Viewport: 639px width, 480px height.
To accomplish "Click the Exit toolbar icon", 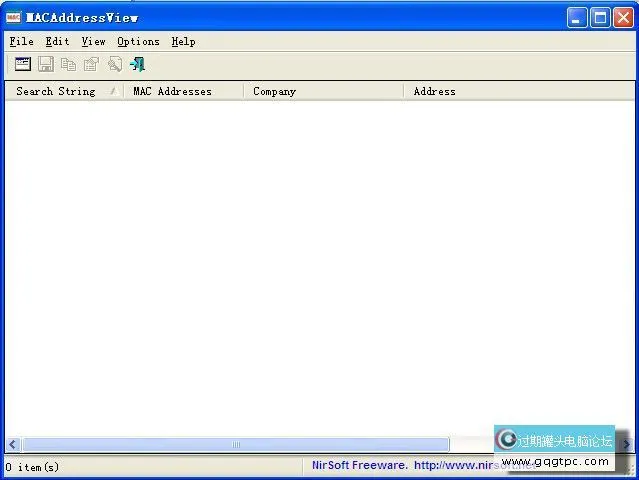I will (137, 64).
